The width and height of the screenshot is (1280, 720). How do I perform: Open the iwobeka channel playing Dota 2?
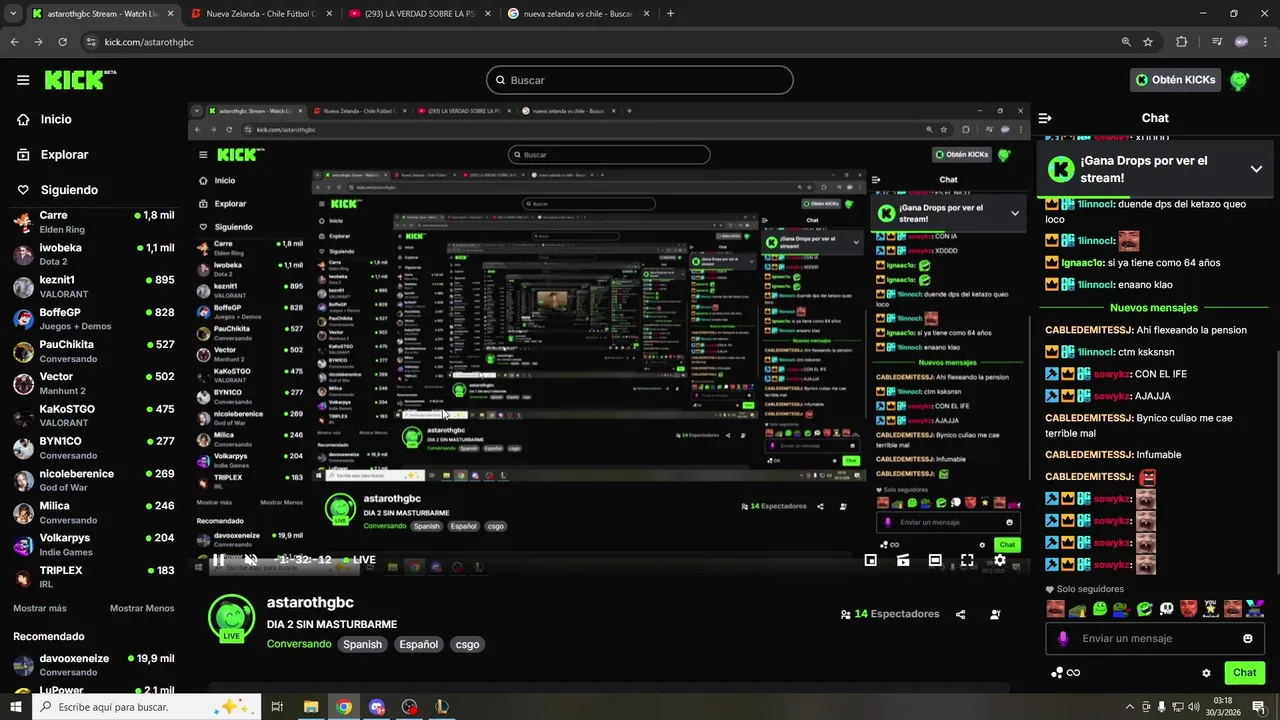point(93,254)
